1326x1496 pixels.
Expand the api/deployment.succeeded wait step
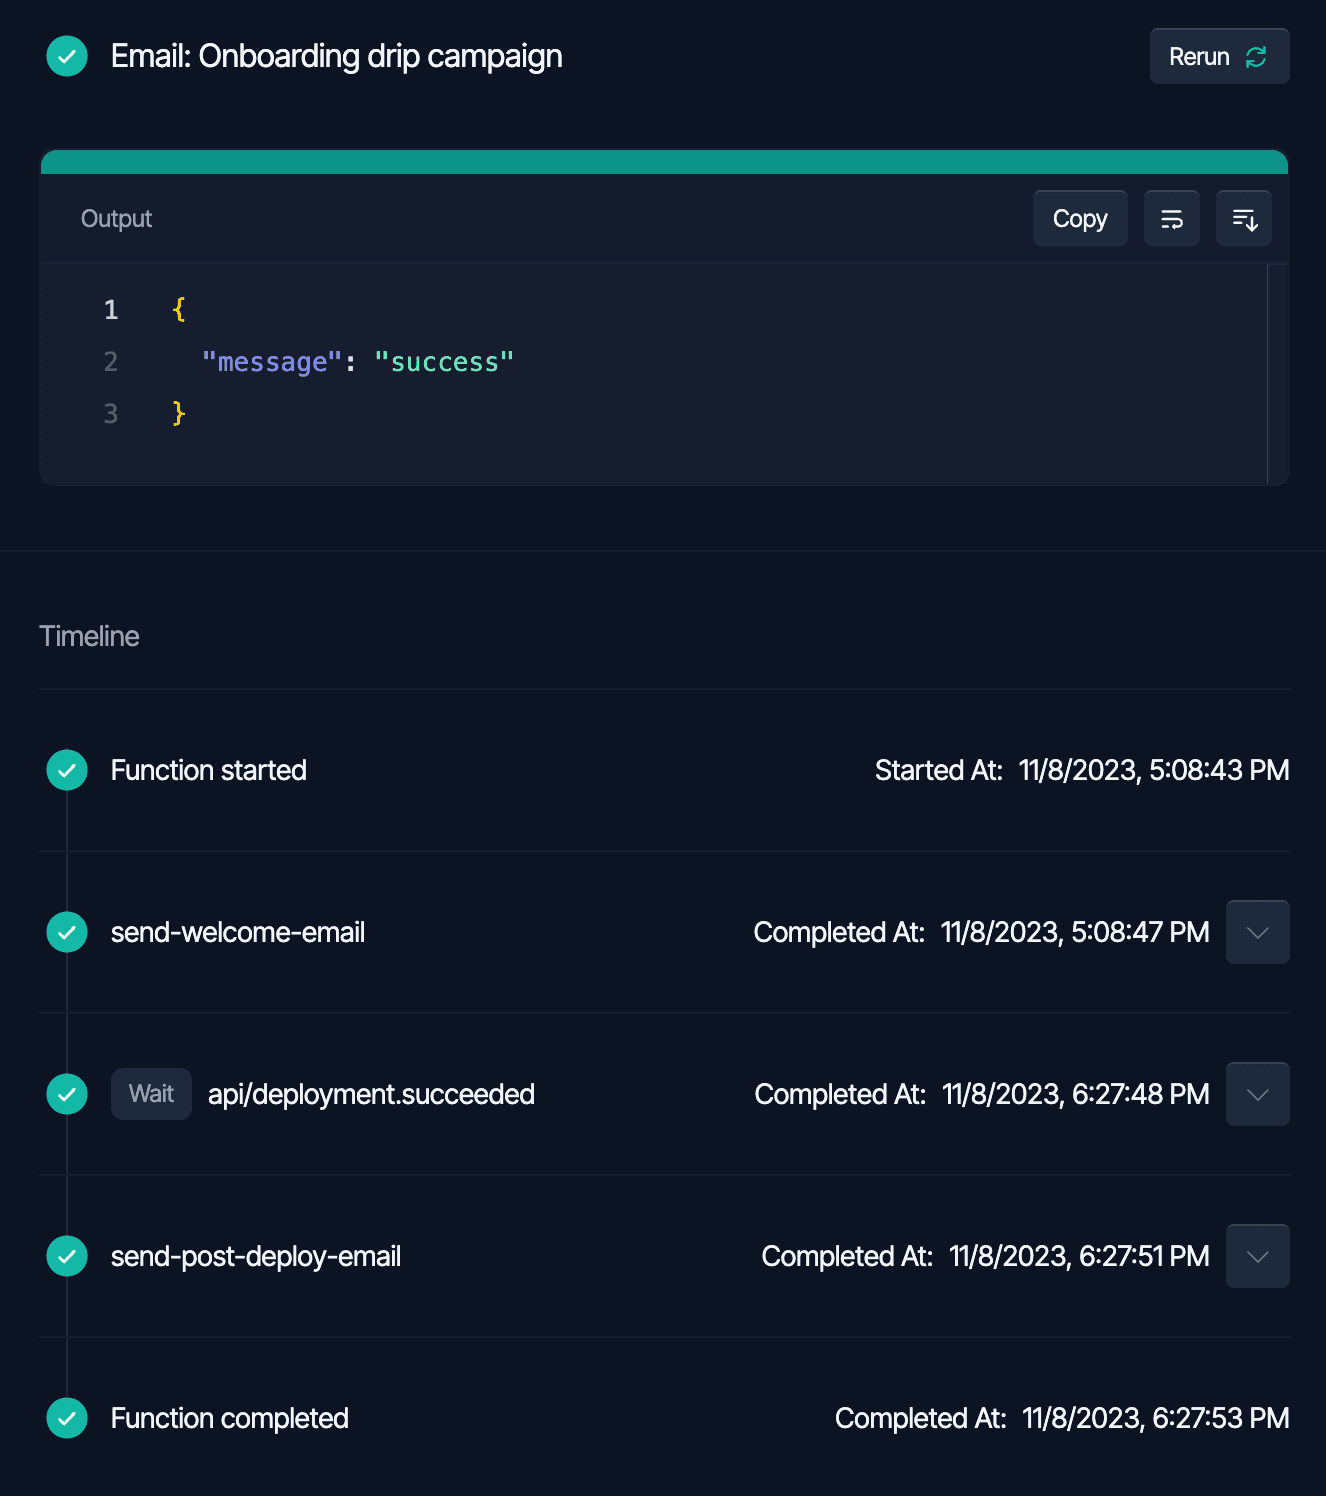[x=1257, y=1094]
